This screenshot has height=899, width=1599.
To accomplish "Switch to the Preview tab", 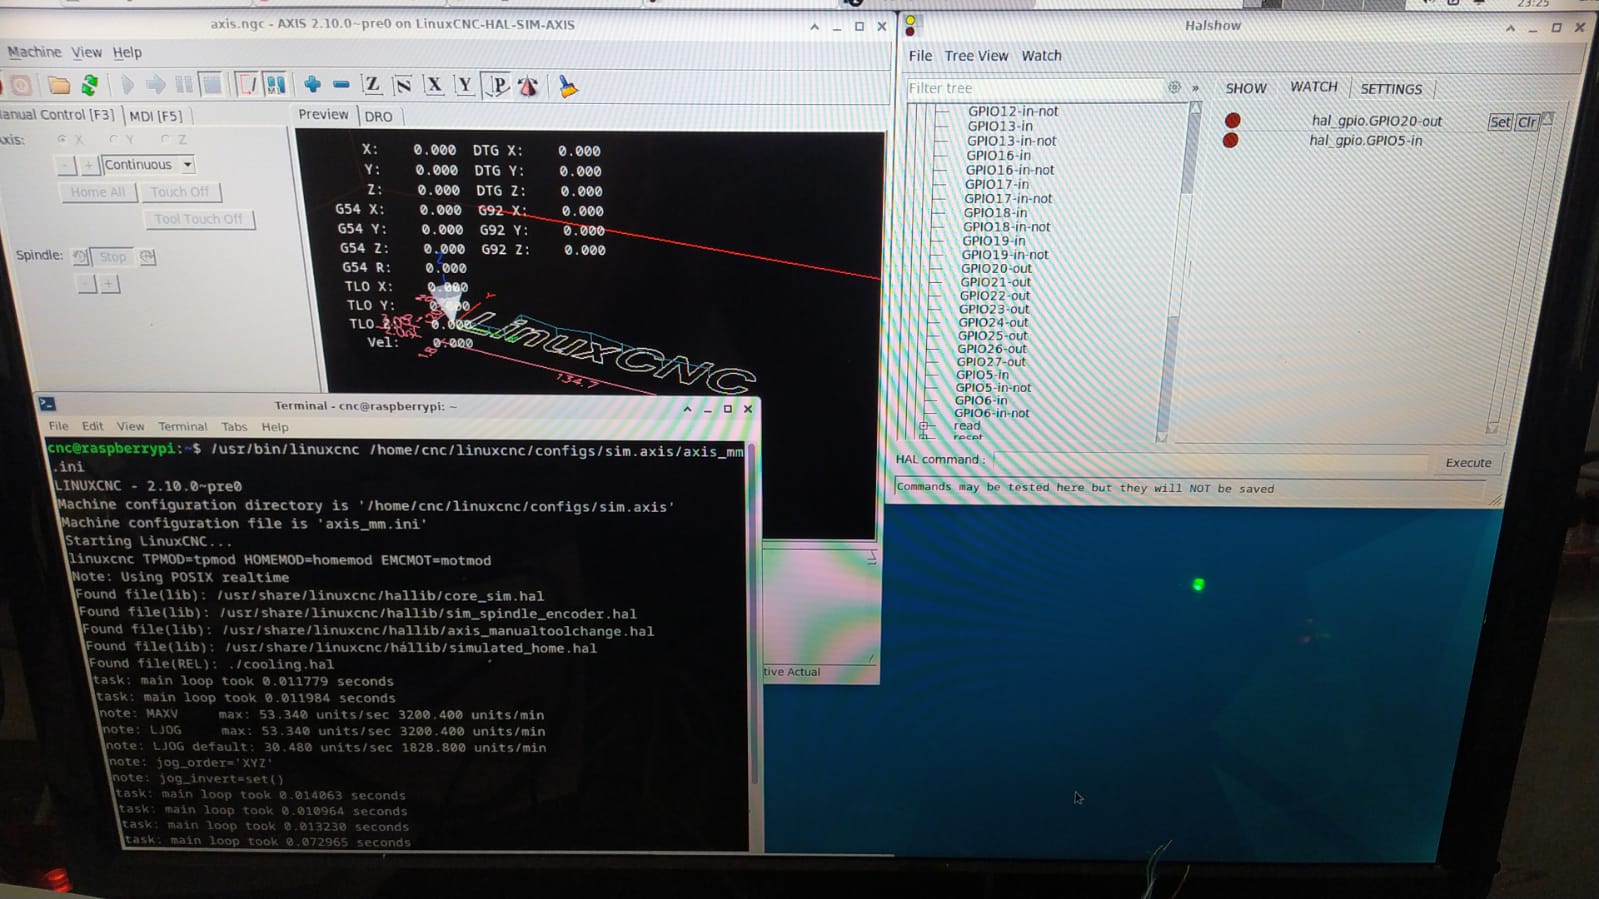I will [x=323, y=115].
